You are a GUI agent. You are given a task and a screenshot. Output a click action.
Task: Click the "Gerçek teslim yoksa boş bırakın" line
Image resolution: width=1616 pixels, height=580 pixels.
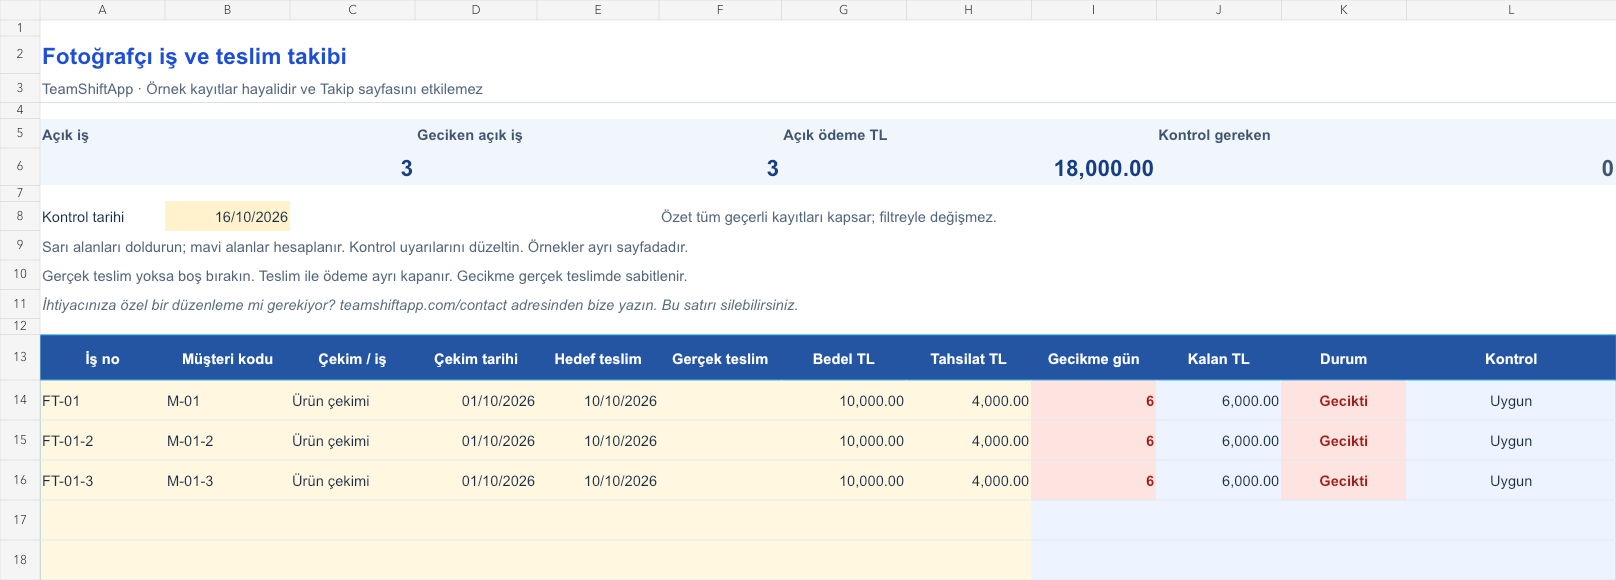pos(365,276)
